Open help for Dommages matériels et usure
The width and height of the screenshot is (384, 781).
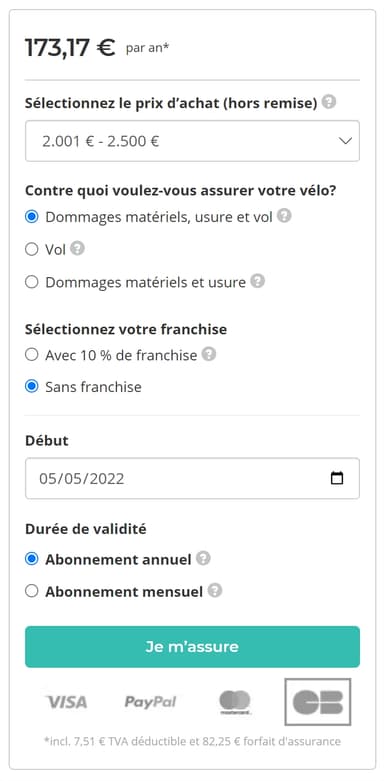[x=257, y=281]
